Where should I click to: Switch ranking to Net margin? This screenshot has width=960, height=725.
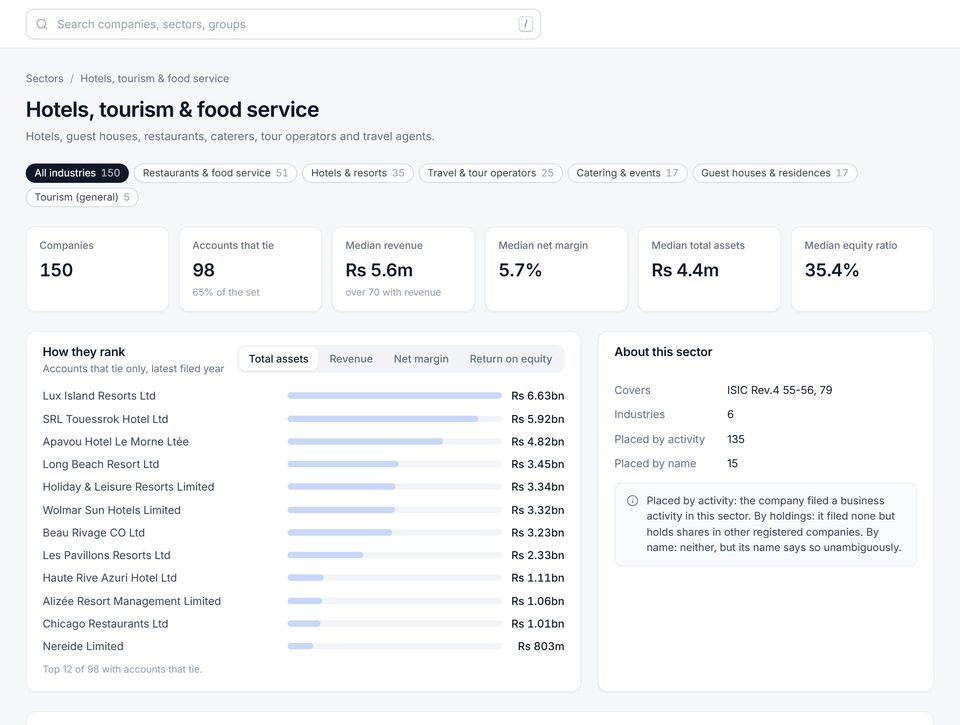click(421, 359)
